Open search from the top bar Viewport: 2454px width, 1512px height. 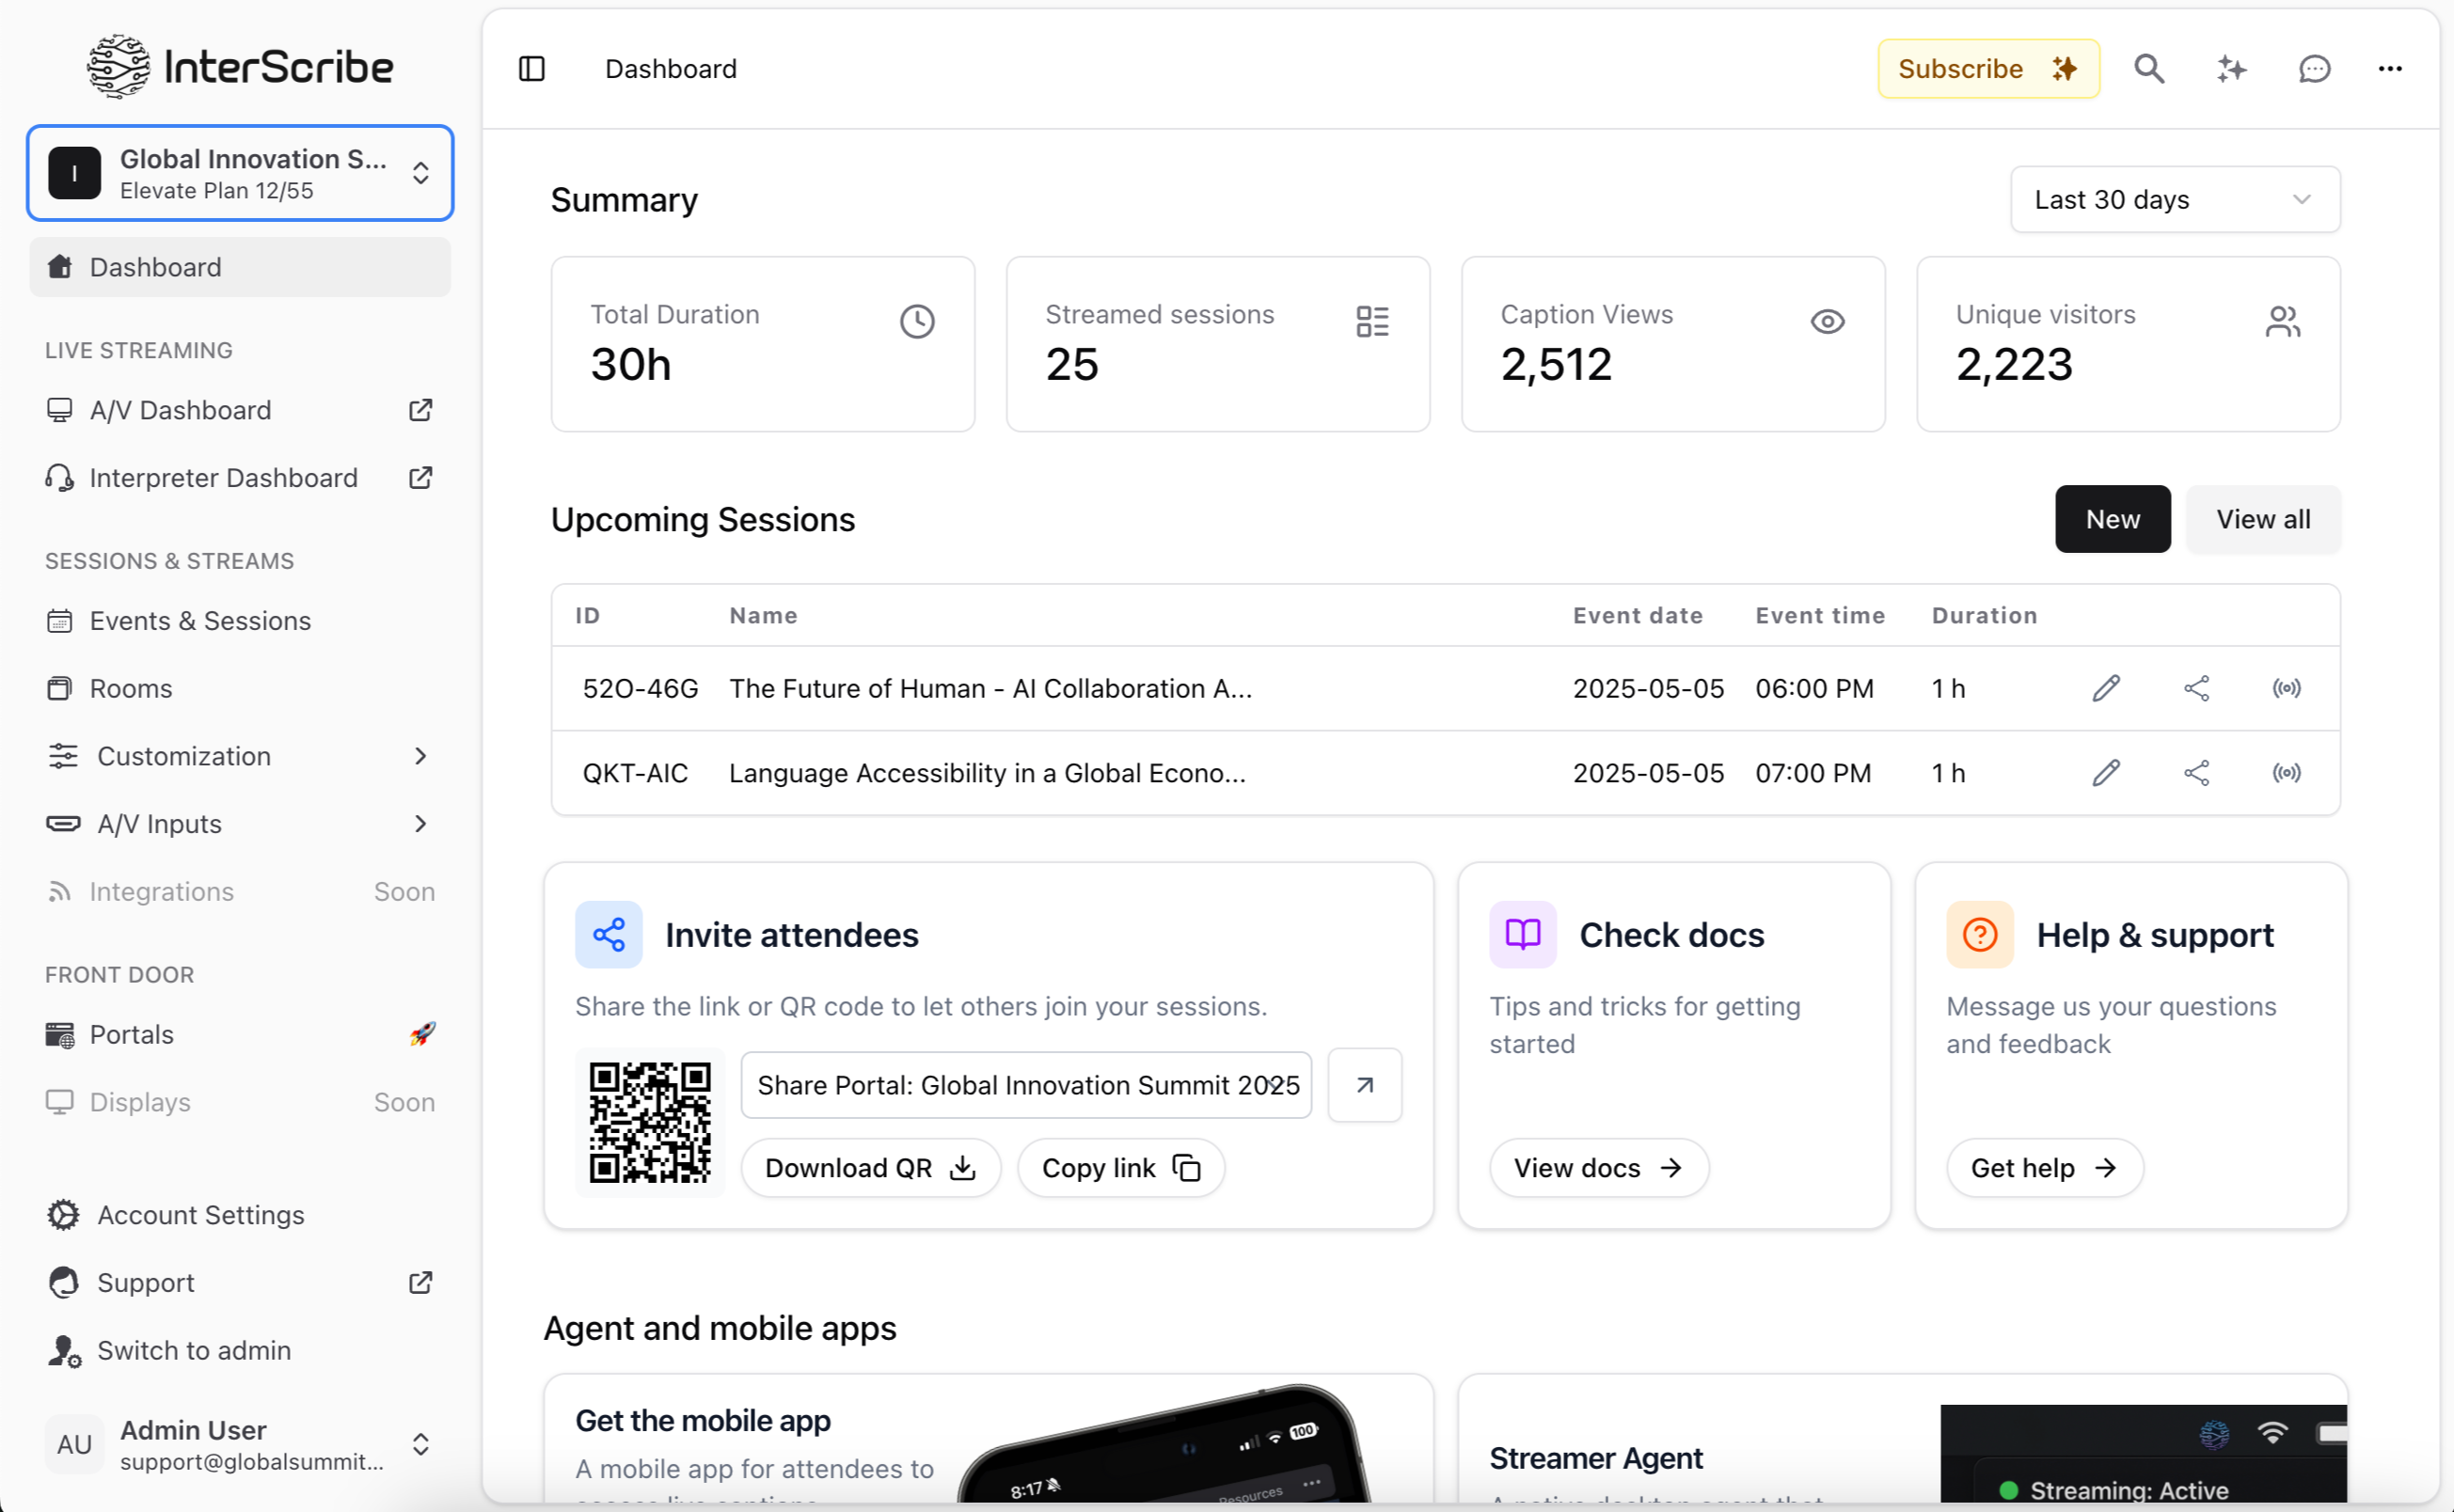click(2149, 68)
